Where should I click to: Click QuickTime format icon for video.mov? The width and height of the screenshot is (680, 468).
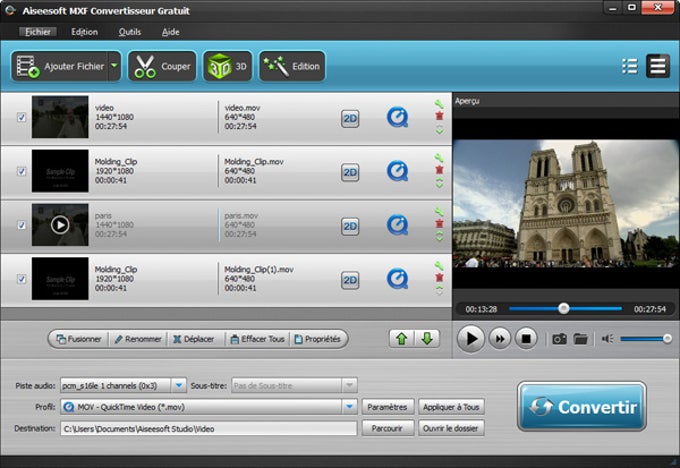click(398, 117)
